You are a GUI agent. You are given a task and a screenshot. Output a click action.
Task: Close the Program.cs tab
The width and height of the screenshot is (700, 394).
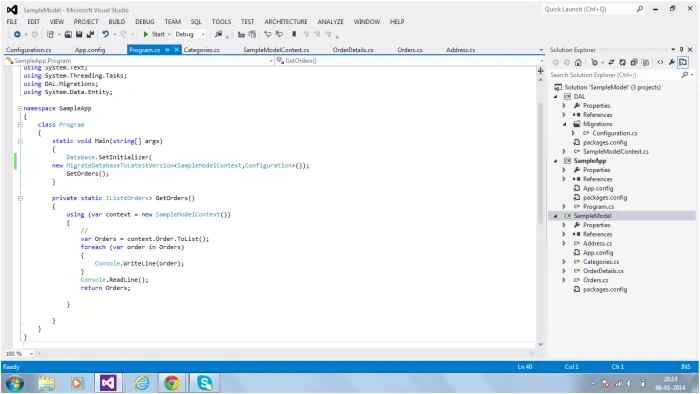click(177, 50)
